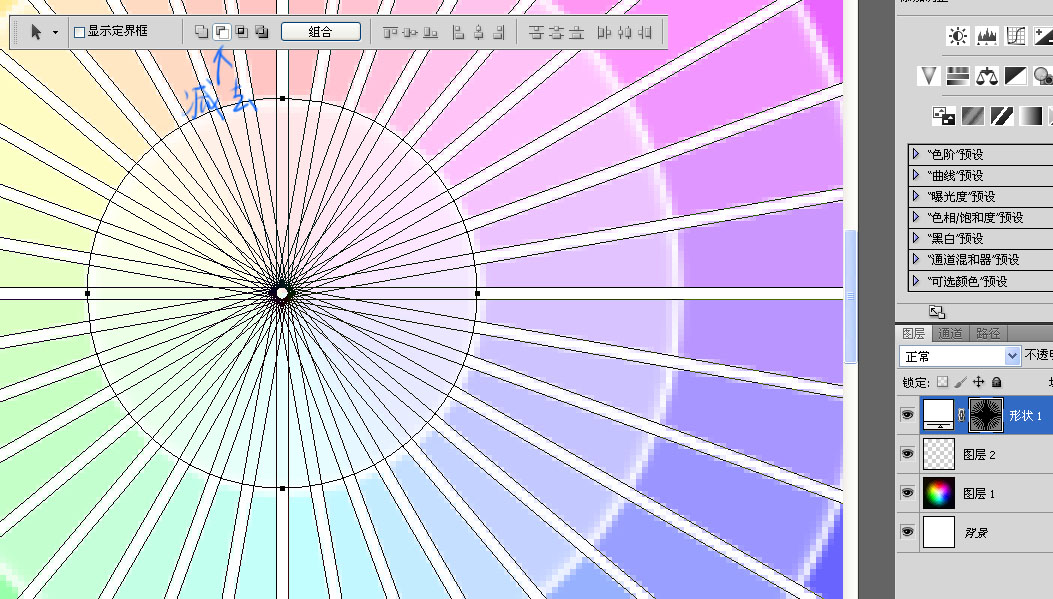Screen dimensions: 1053x599
Task: Expand the "可选颜色"预设 presets
Action: pos(916,281)
